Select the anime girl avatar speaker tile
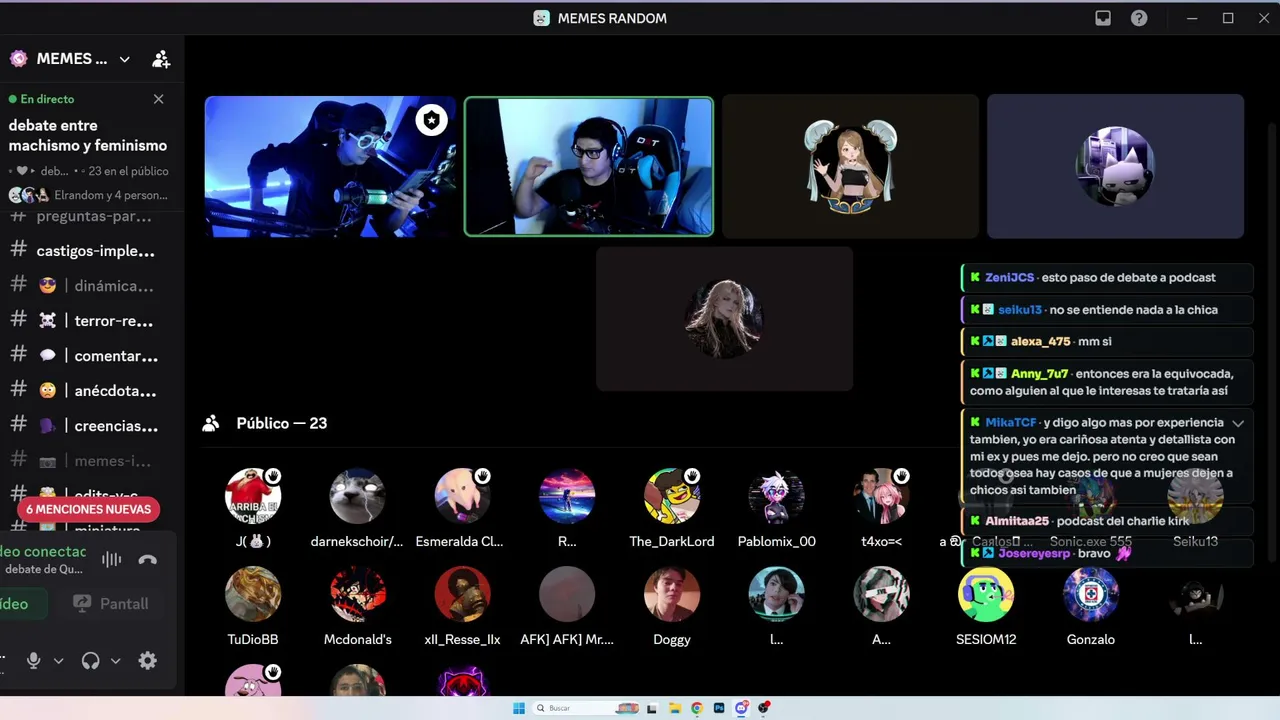Image resolution: width=1280 pixels, height=720 pixels. tap(851, 166)
